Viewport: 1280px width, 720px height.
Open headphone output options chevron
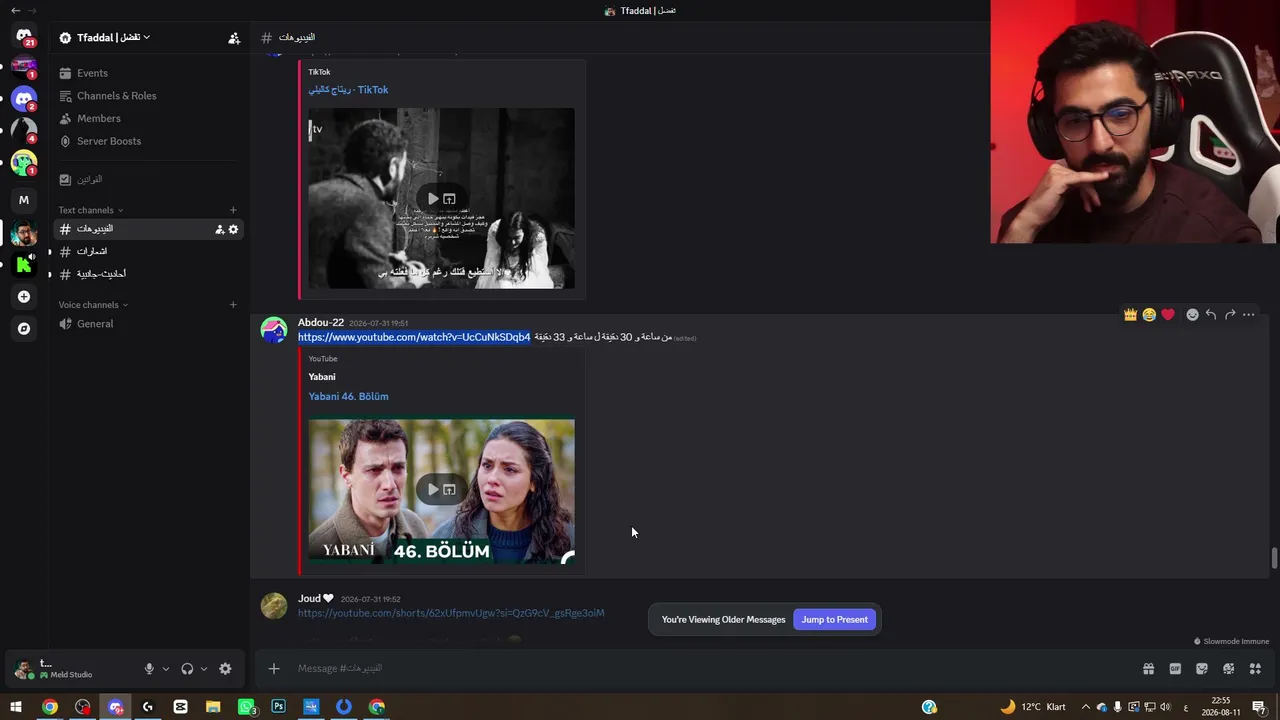pos(204,669)
